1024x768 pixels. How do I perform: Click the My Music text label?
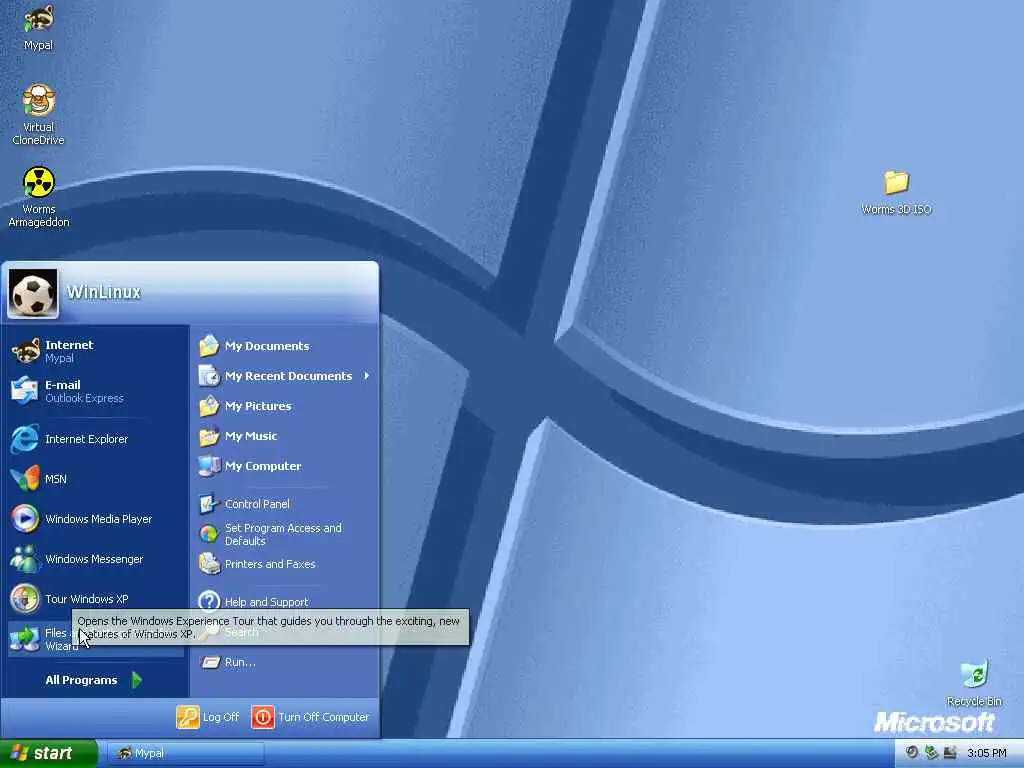251,436
